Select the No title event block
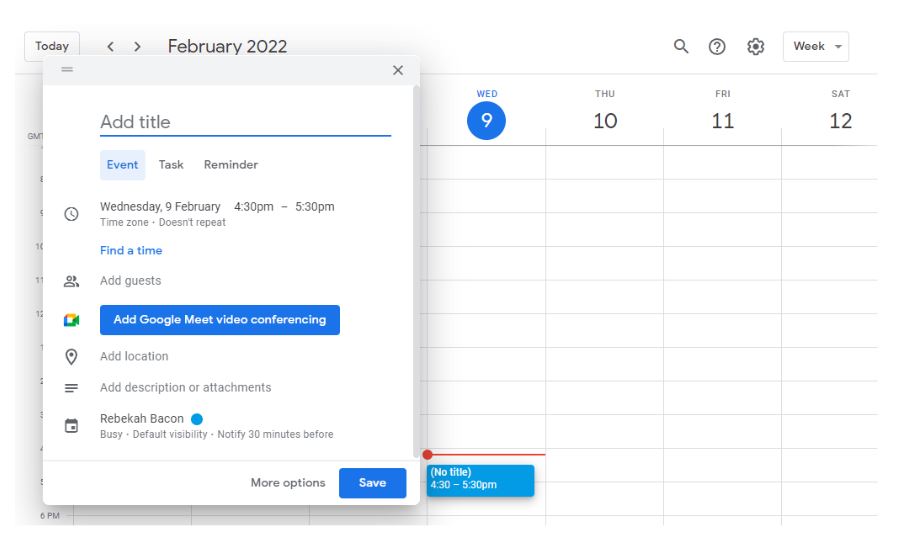 click(480, 479)
